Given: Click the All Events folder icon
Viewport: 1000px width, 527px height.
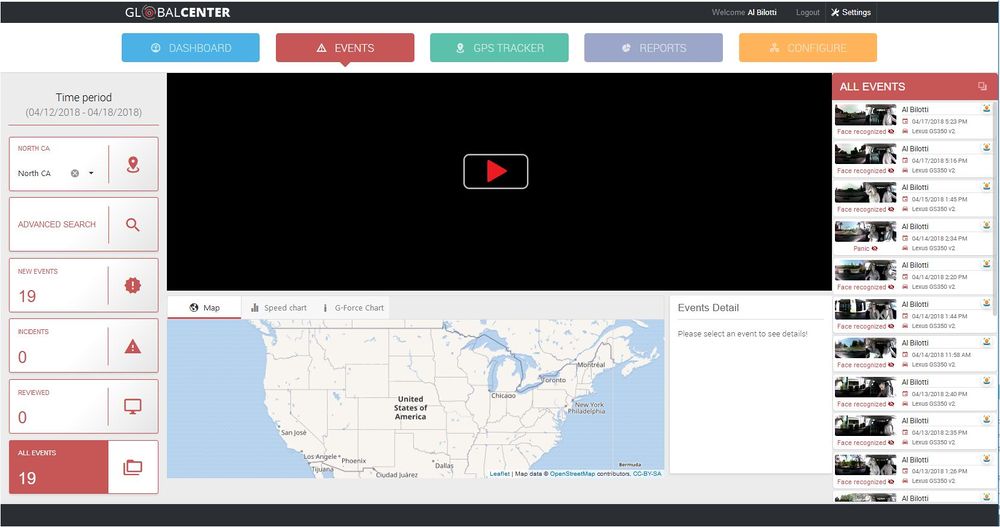Looking at the screenshot, I should pos(133,467).
